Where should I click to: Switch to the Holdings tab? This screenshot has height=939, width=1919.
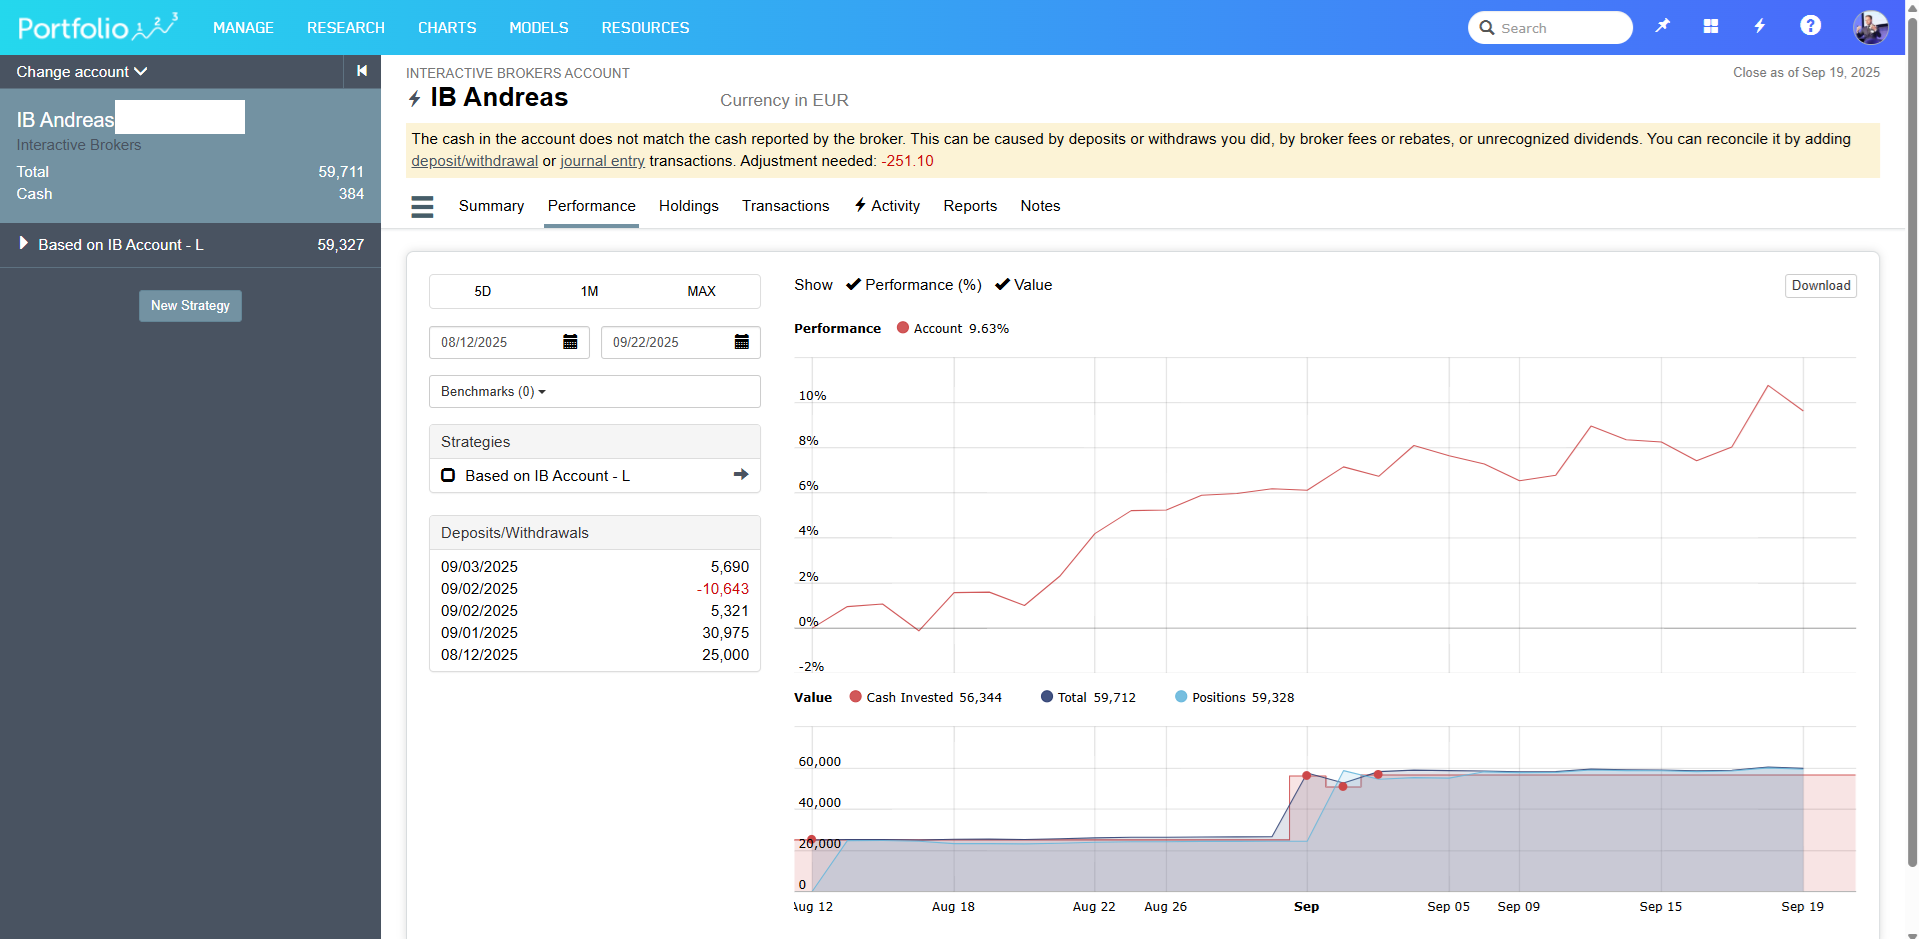point(688,206)
